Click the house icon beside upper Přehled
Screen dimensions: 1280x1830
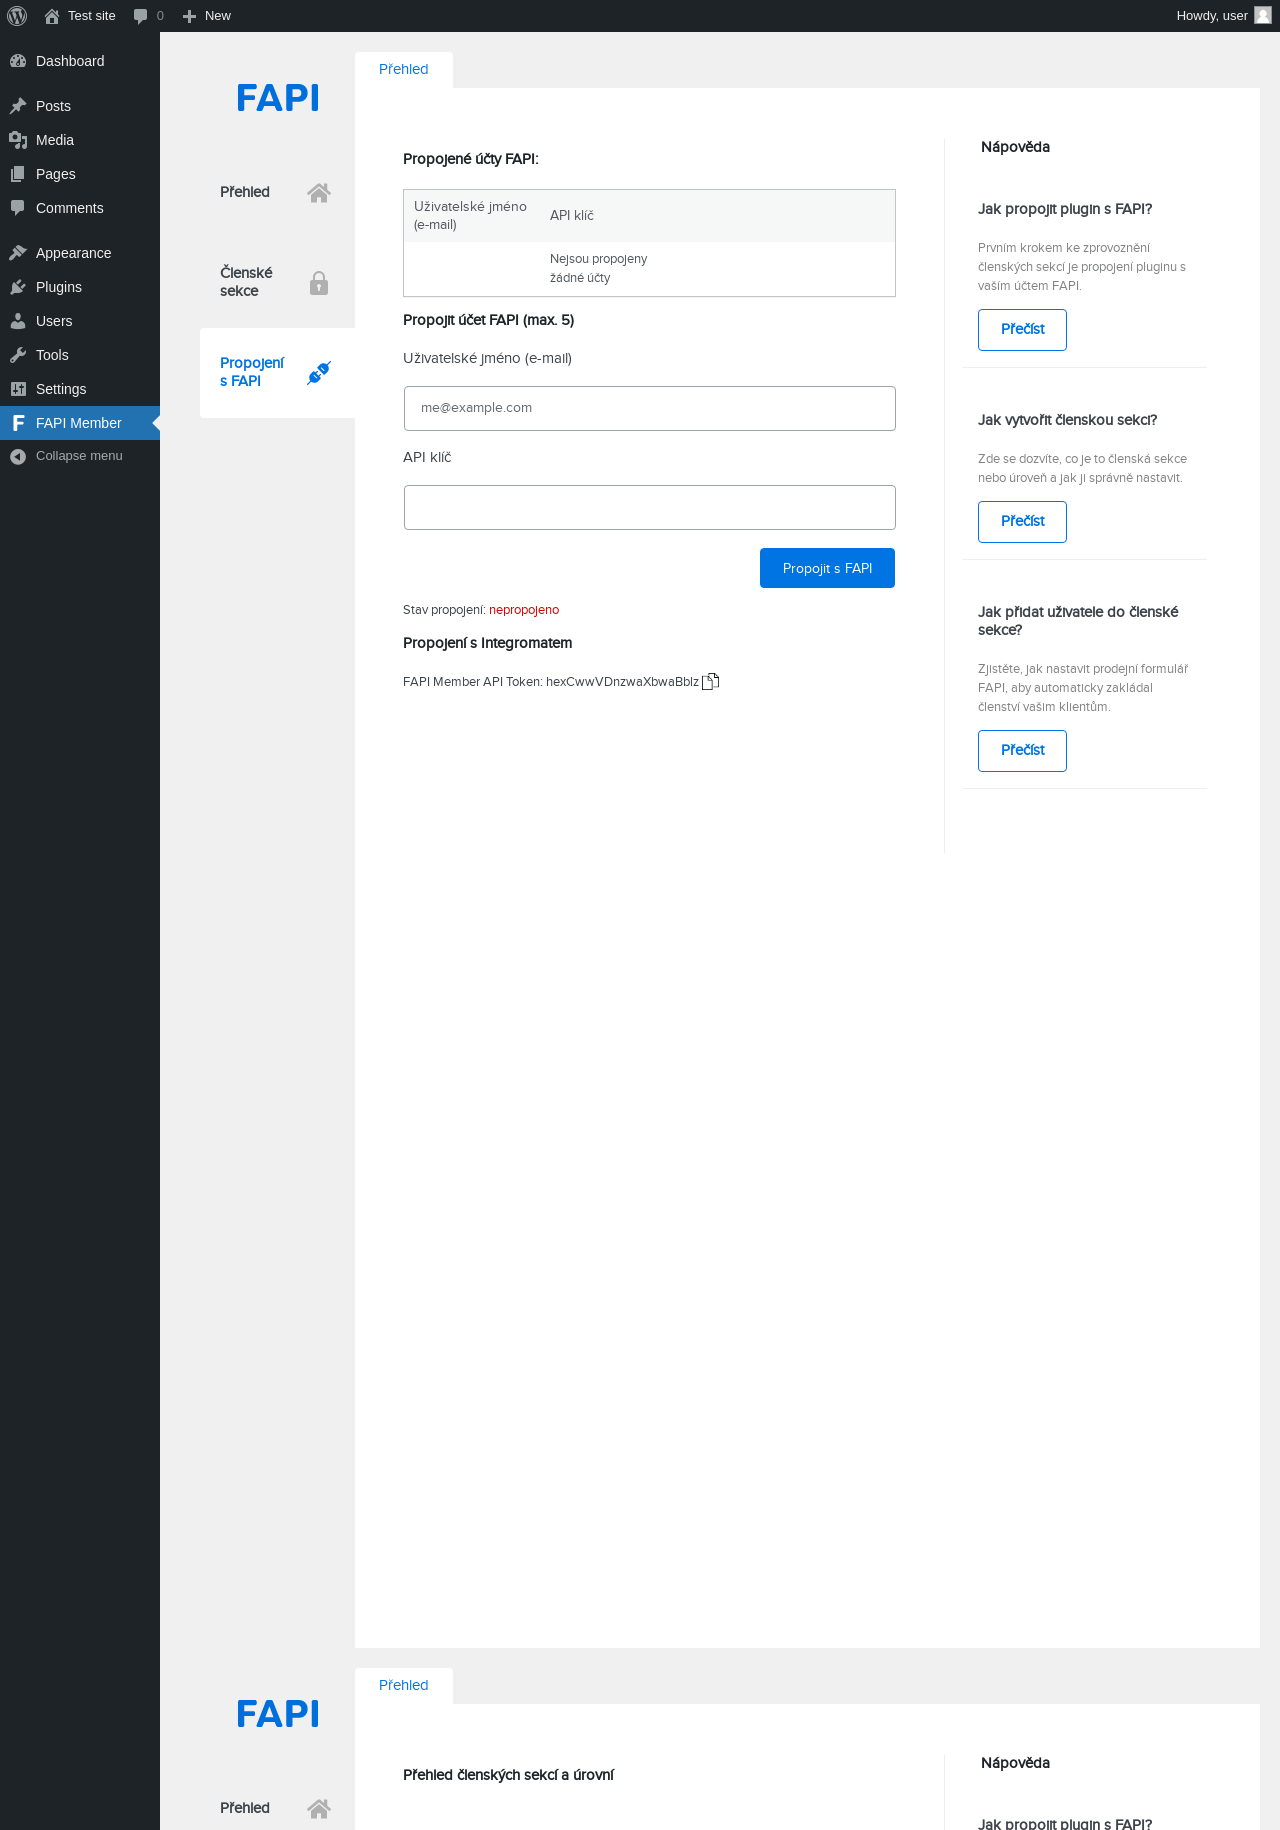tap(319, 193)
